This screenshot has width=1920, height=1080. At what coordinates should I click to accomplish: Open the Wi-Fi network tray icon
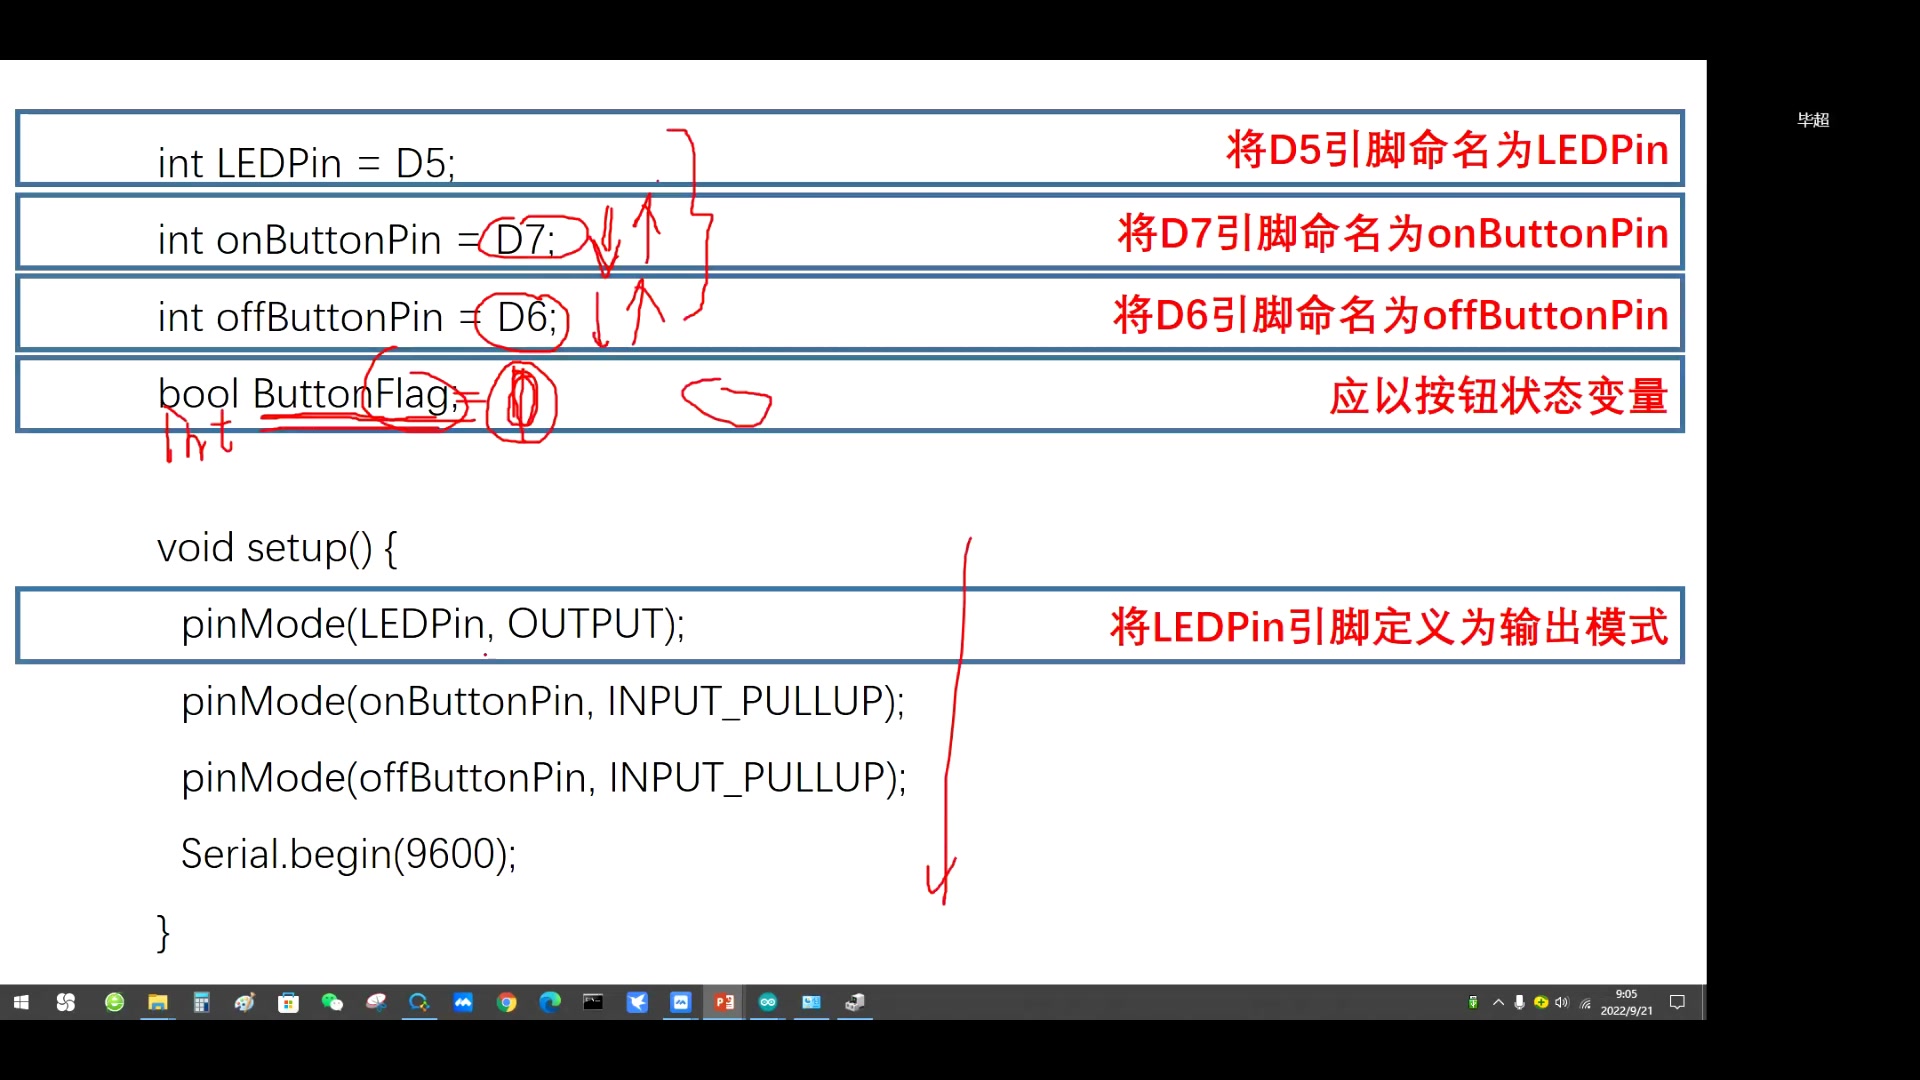1585,1002
